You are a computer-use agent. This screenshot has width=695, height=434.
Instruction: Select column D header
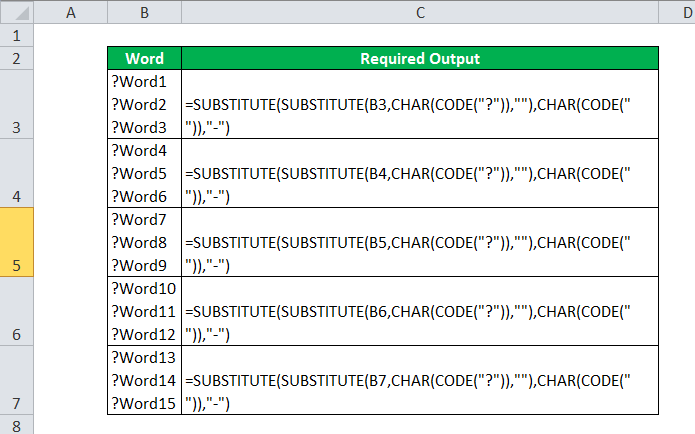point(677,12)
